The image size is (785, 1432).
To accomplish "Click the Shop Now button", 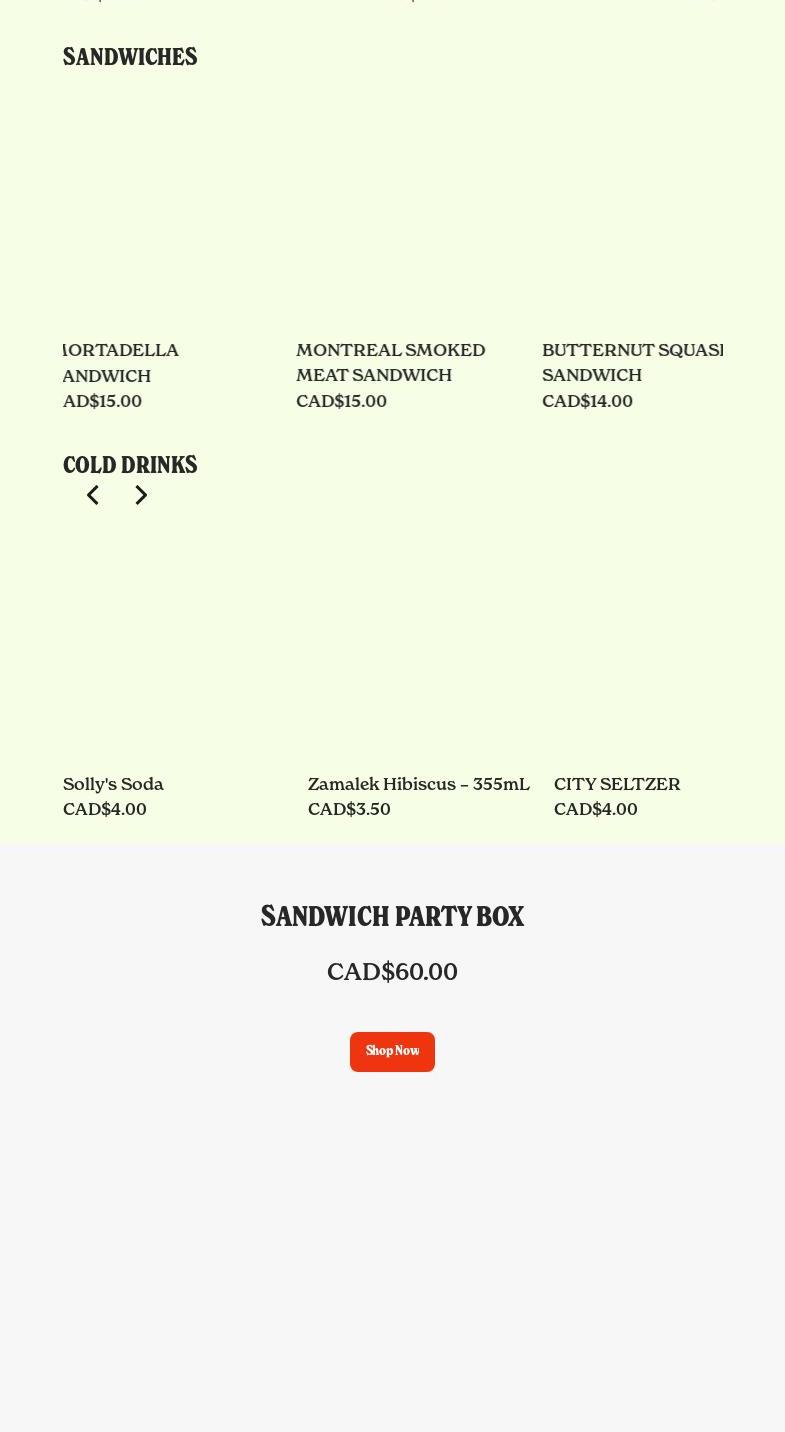I will coord(392,1051).
